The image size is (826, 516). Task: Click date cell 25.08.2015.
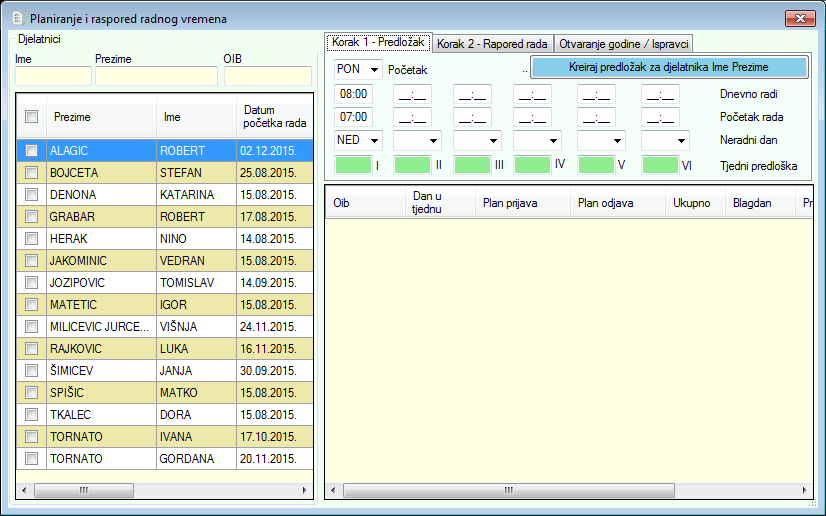(x=274, y=173)
